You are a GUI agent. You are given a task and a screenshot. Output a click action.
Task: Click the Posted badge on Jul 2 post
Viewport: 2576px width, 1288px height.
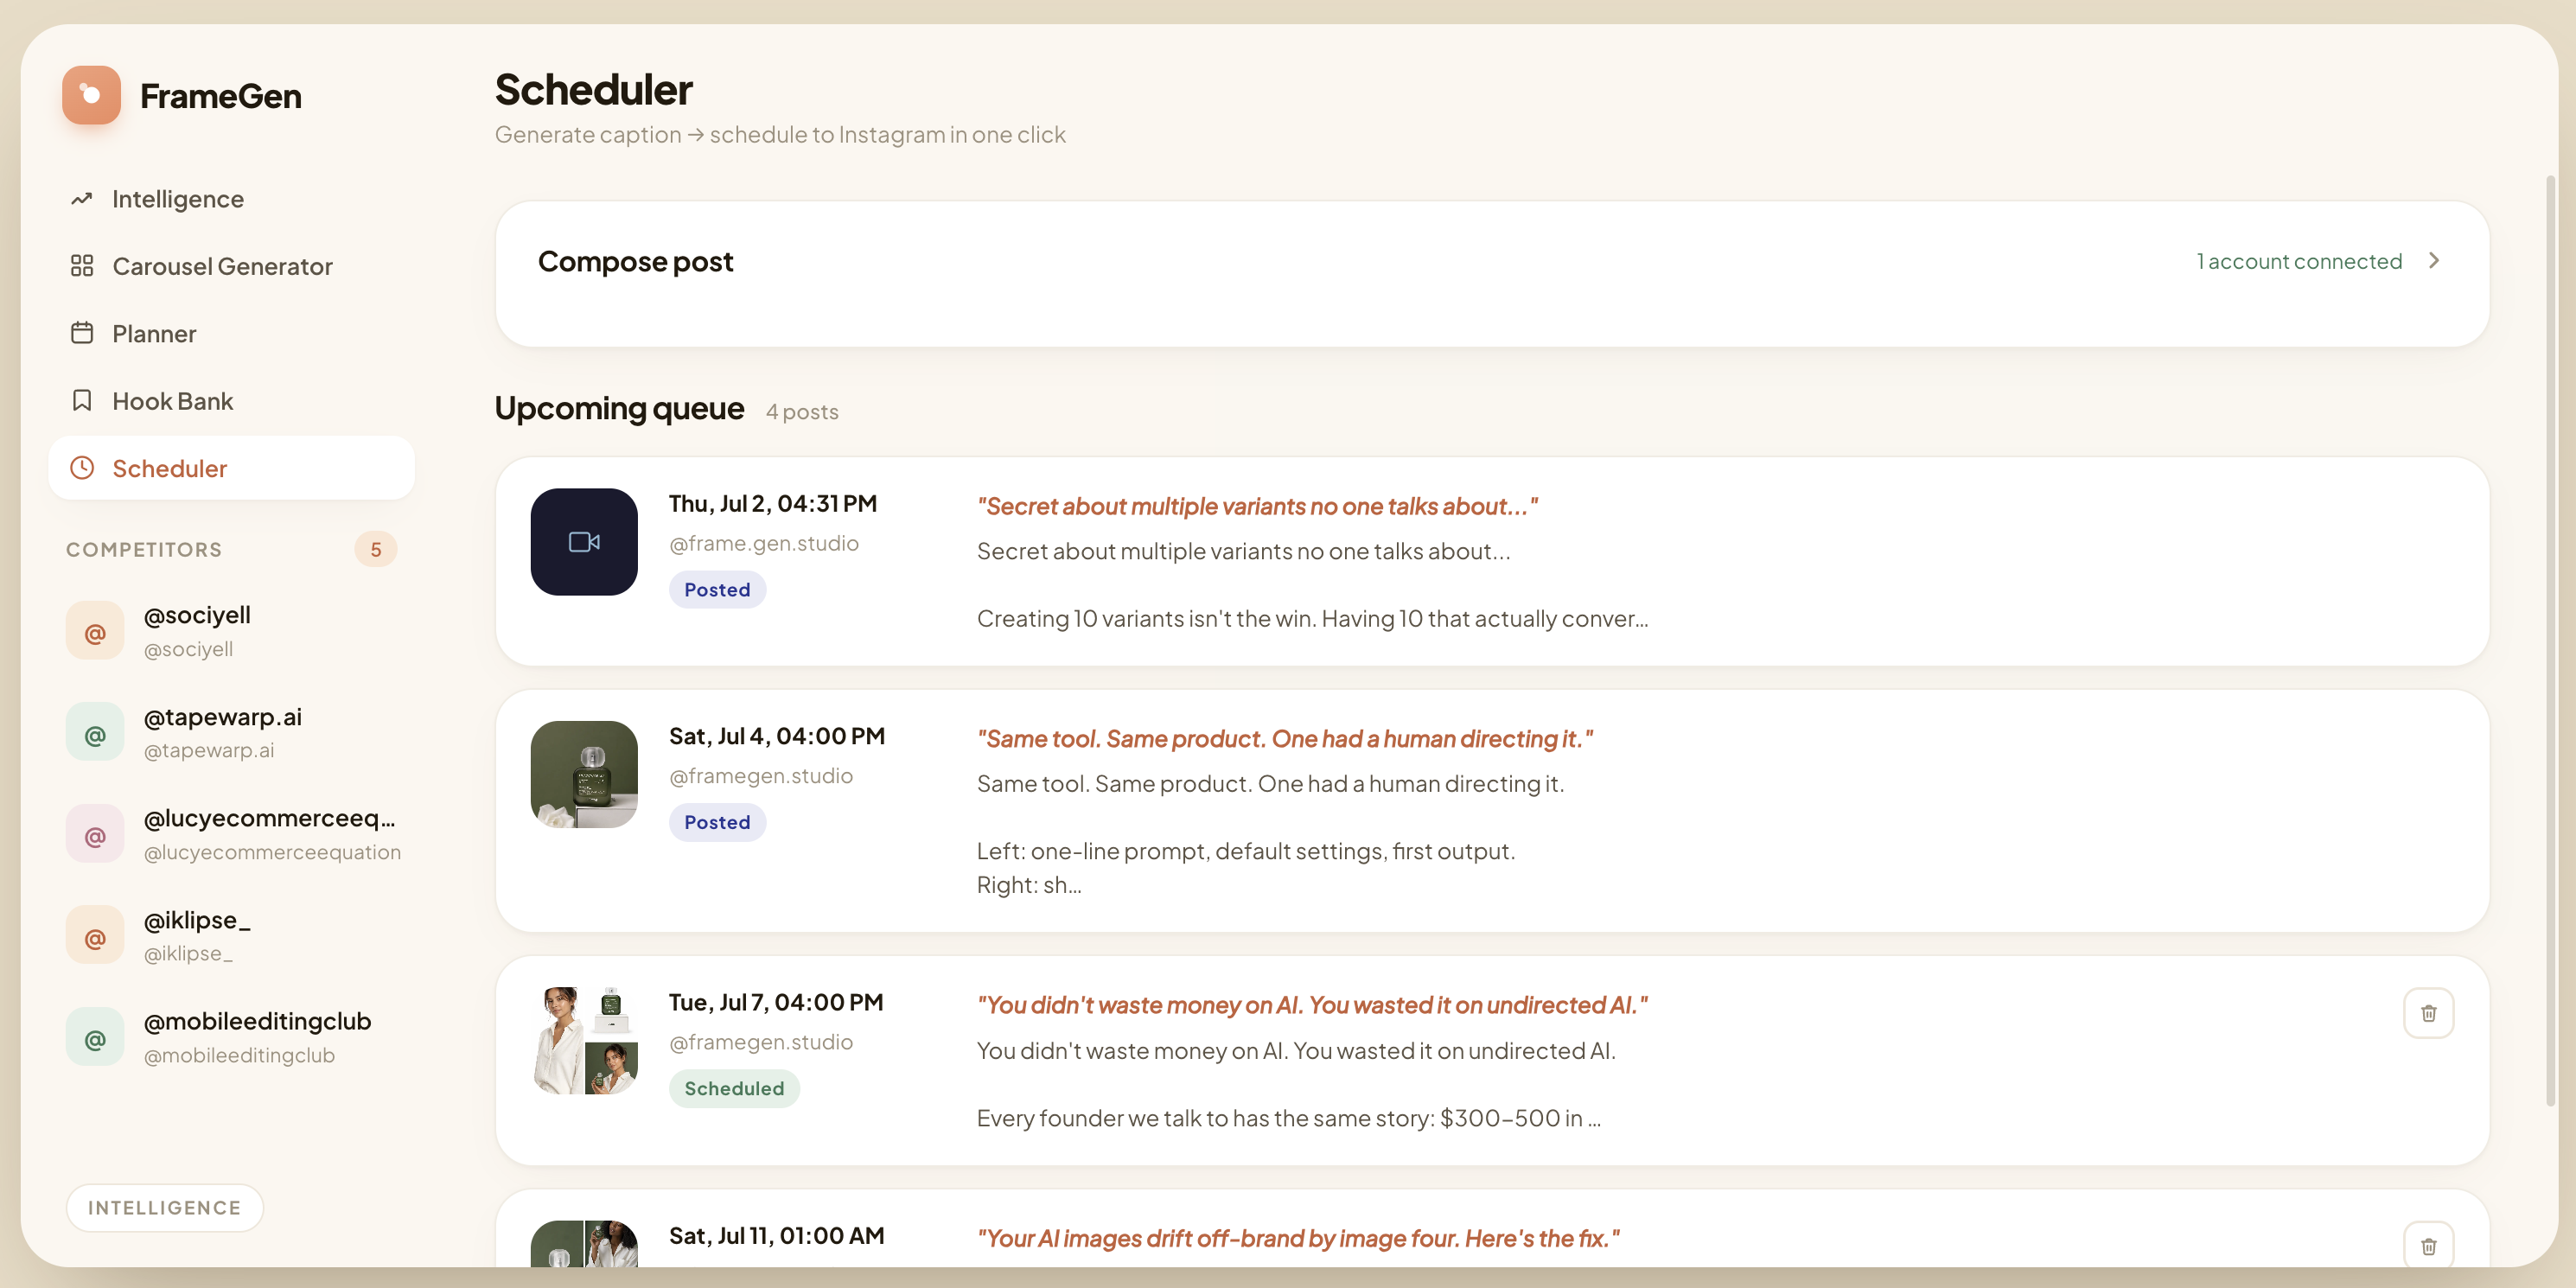717,590
